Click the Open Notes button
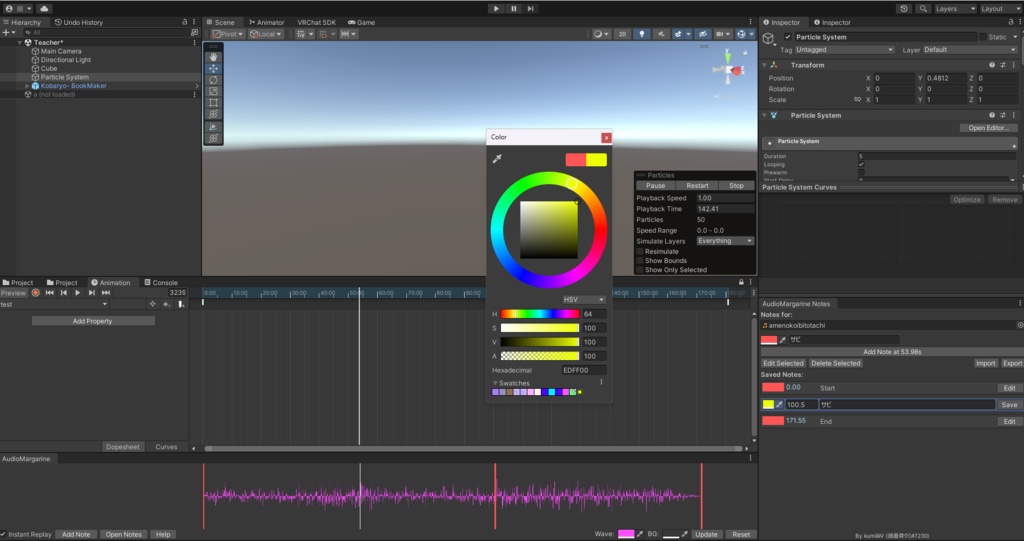 pos(123,534)
